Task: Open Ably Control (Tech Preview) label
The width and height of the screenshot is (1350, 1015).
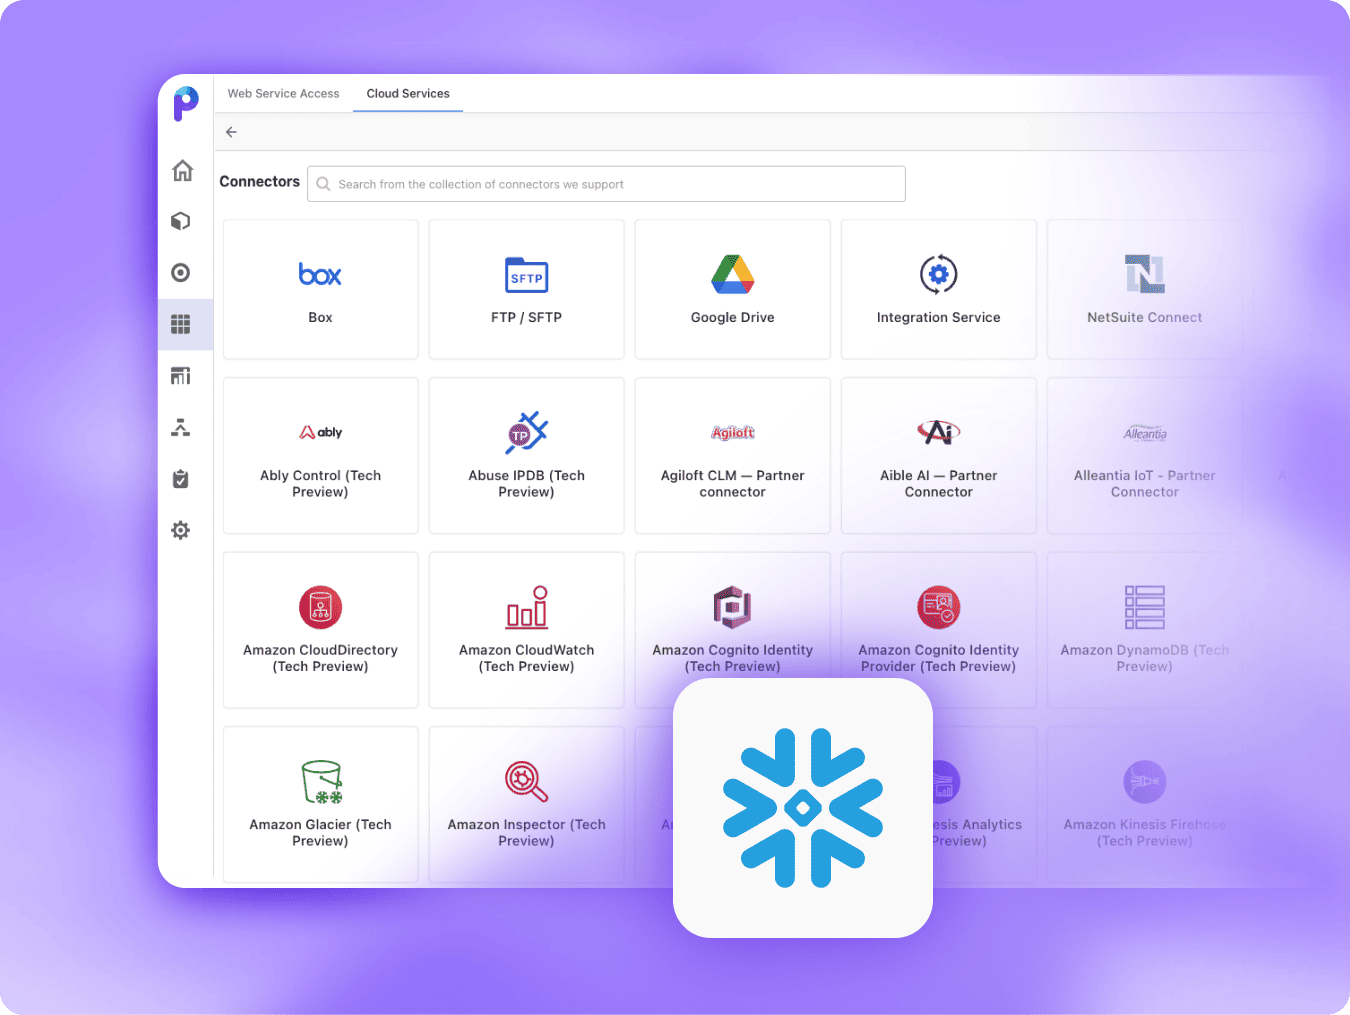Action: pyautogui.click(x=321, y=483)
